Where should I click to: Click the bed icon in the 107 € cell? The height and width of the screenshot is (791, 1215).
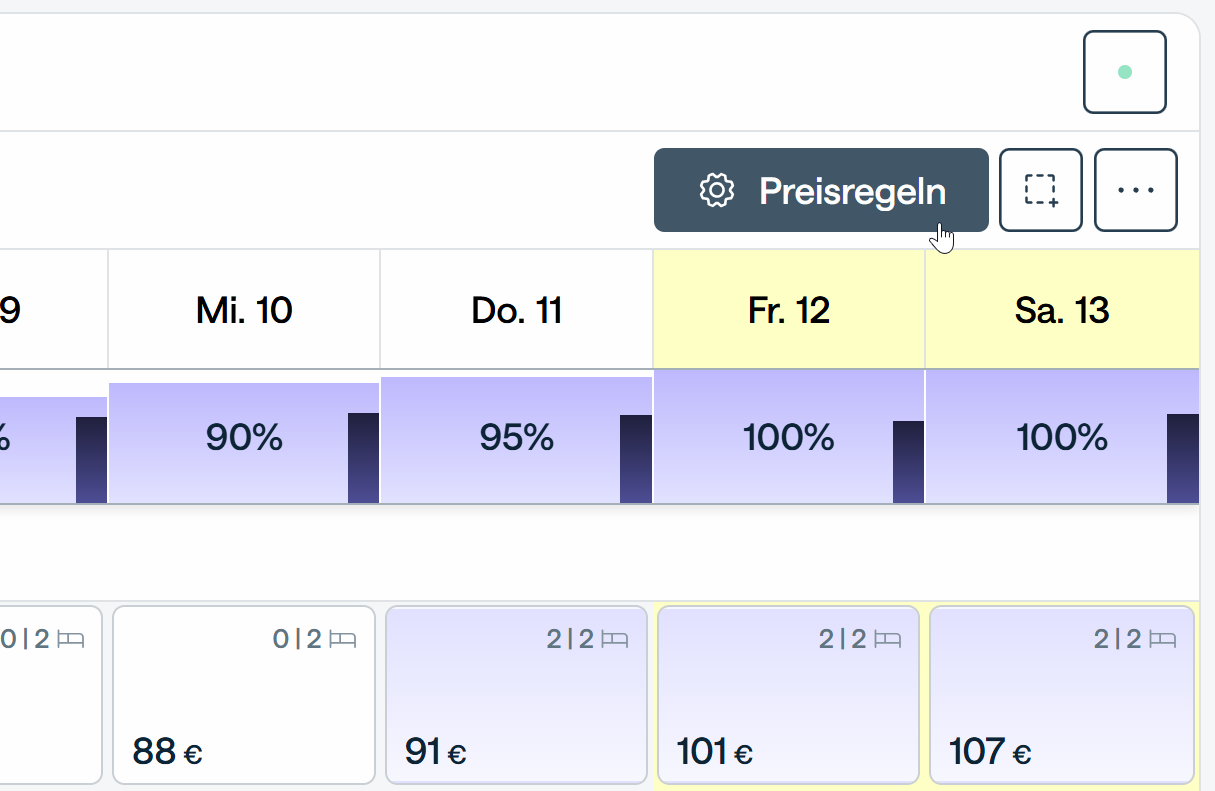[x=1162, y=639]
